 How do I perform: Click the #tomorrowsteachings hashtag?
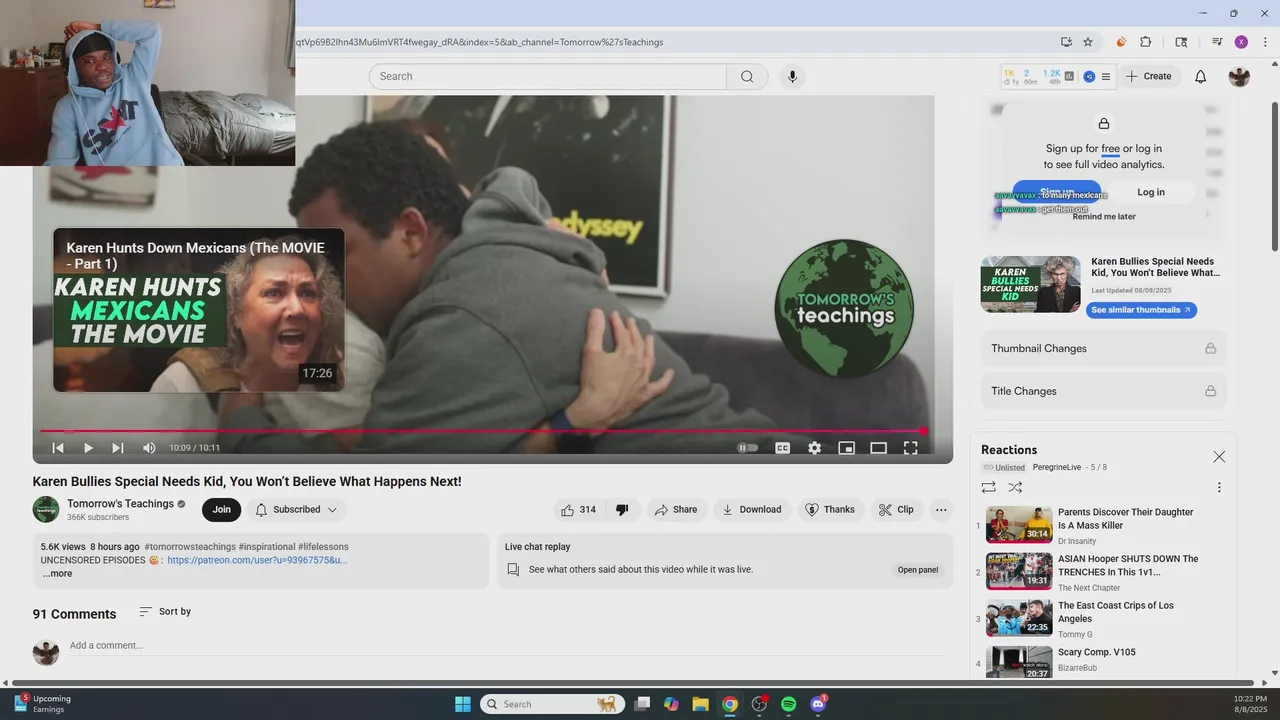190,547
